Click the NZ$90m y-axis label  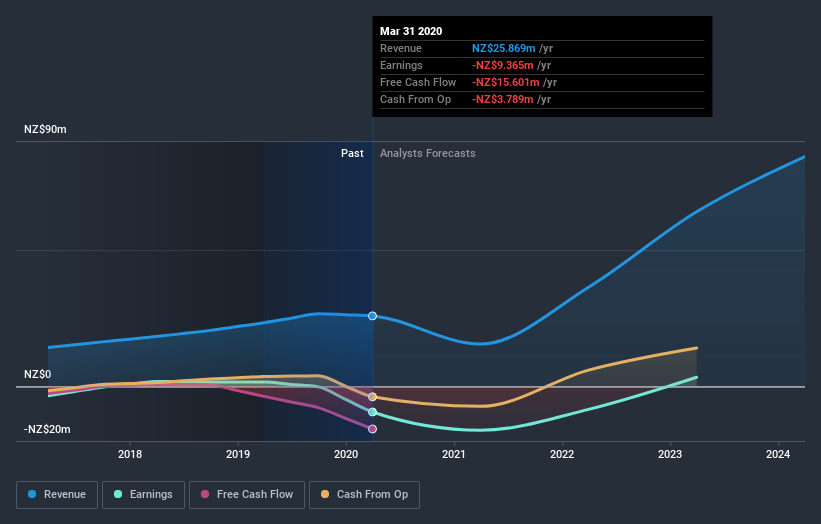point(45,129)
